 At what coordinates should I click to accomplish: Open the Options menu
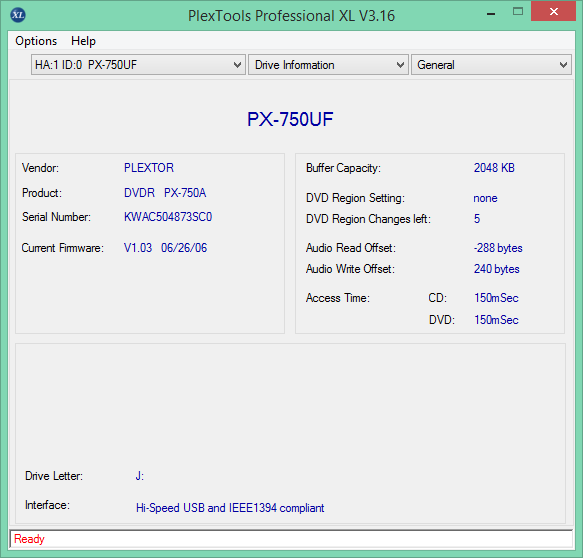36,41
